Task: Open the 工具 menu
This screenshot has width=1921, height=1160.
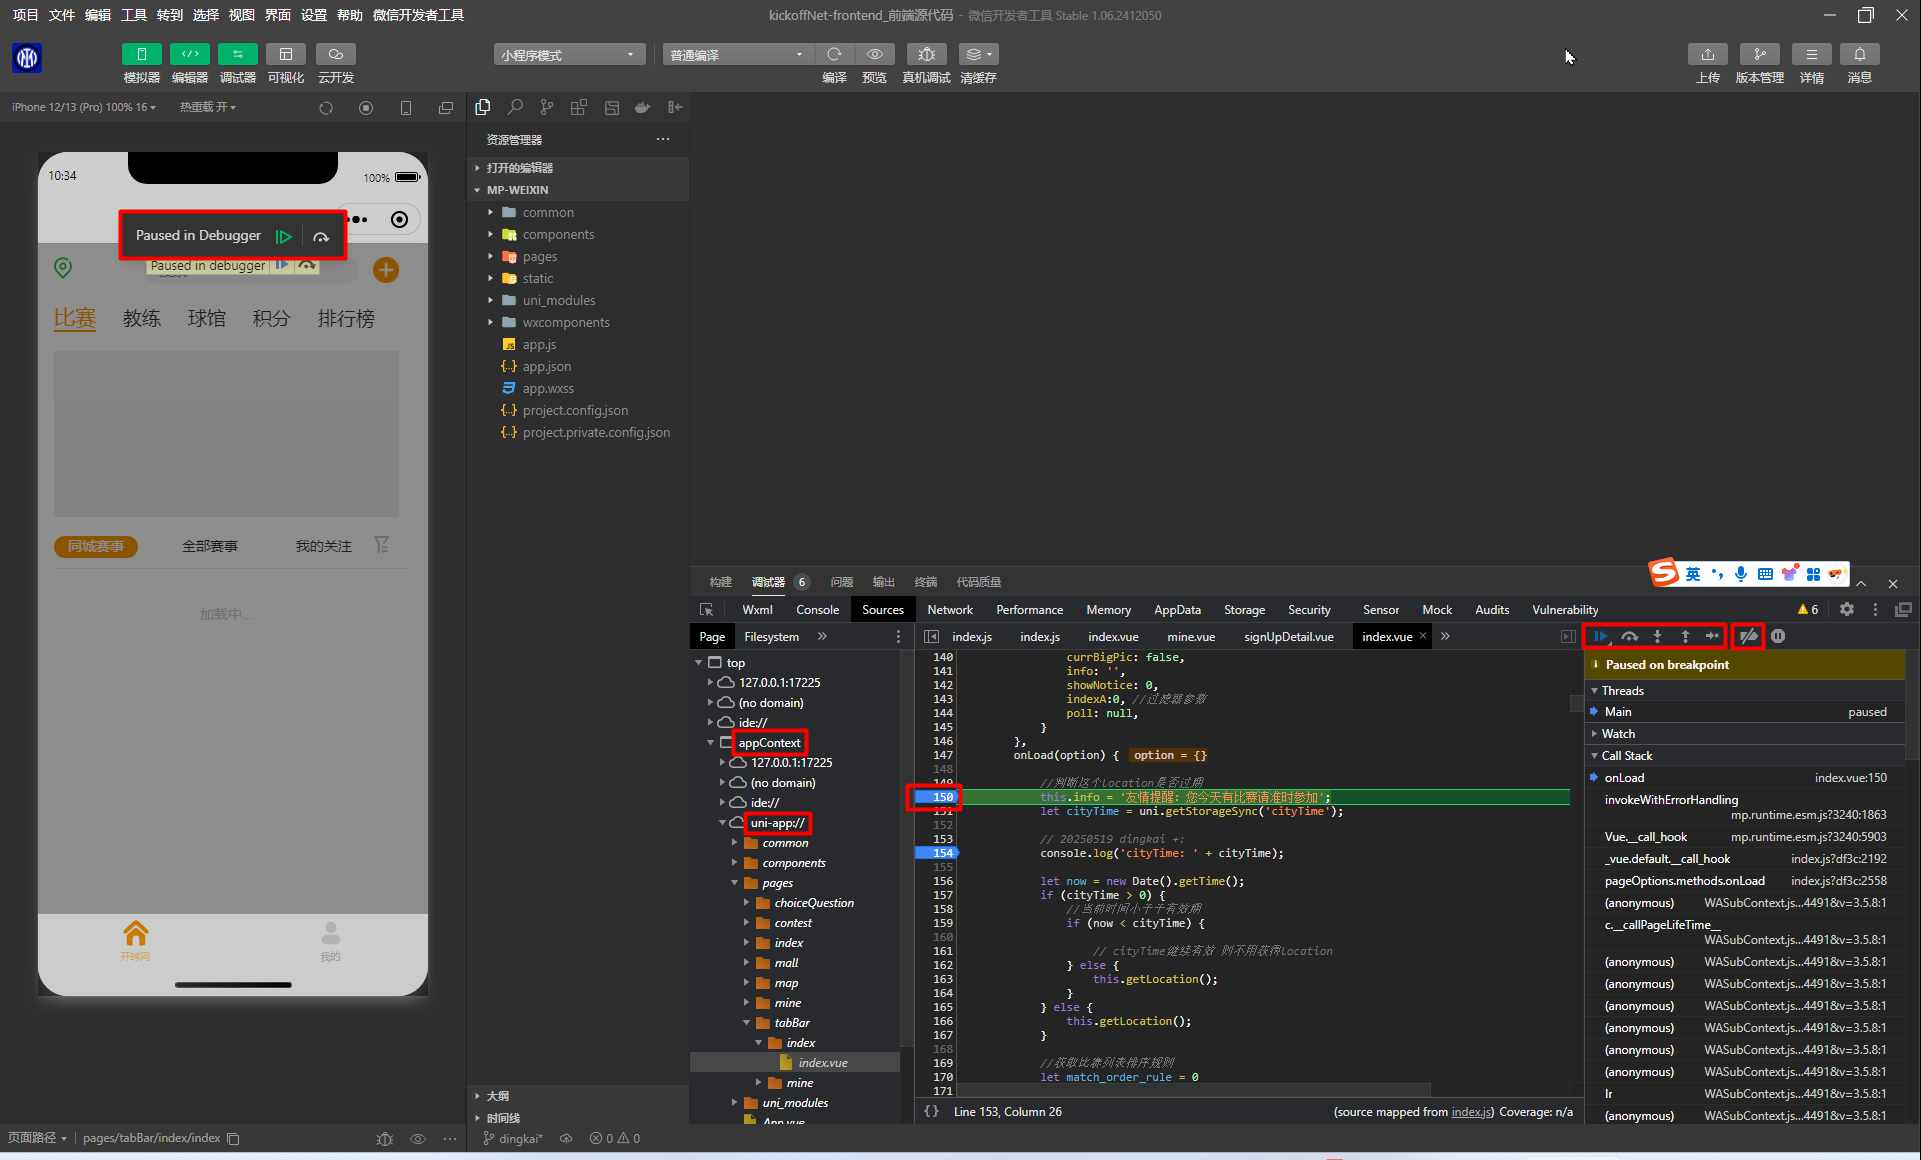Action: click(134, 15)
